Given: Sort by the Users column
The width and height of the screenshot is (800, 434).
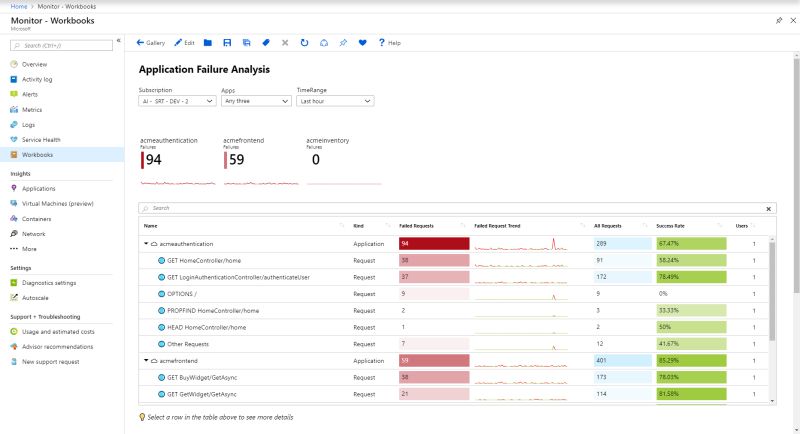Looking at the screenshot, I should pyautogui.click(x=742, y=226).
